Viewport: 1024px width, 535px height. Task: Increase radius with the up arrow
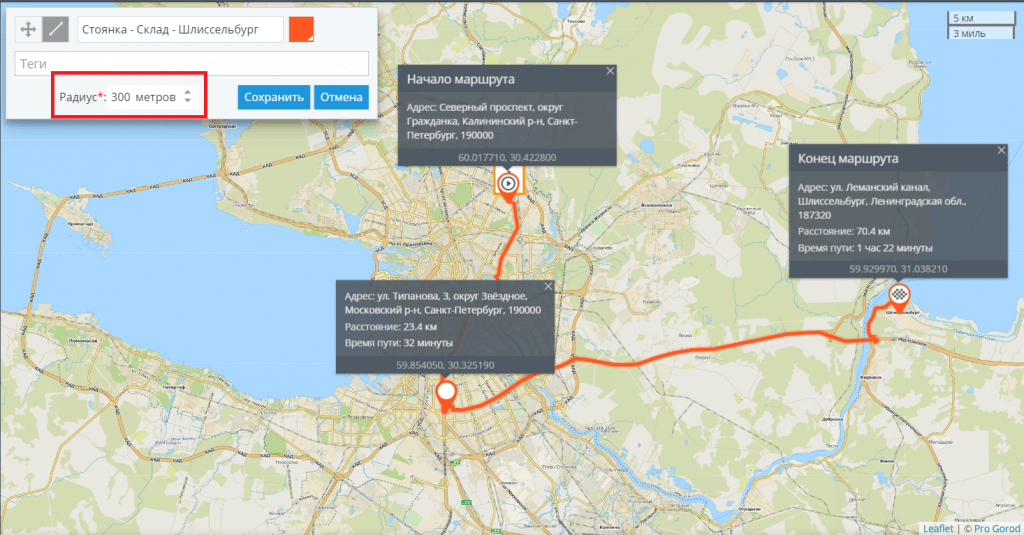[x=187, y=92]
